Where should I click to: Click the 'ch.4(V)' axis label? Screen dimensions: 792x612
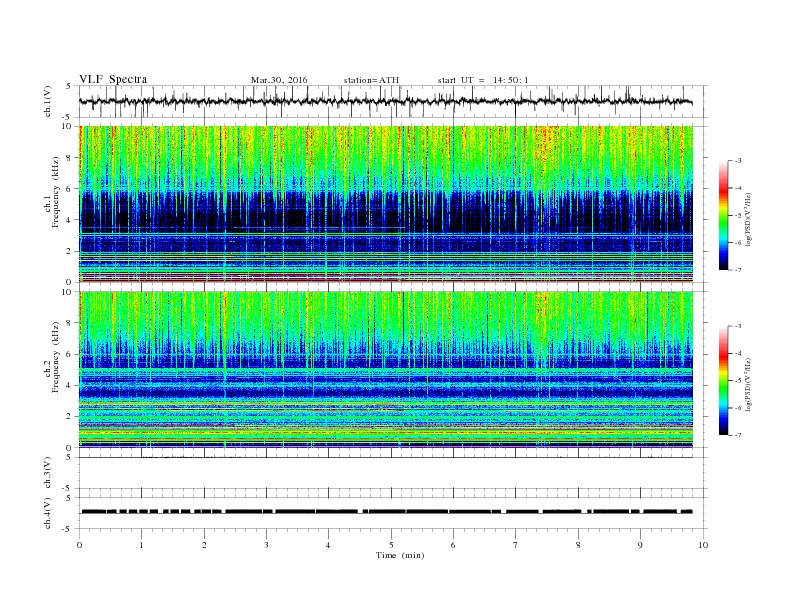[48, 513]
